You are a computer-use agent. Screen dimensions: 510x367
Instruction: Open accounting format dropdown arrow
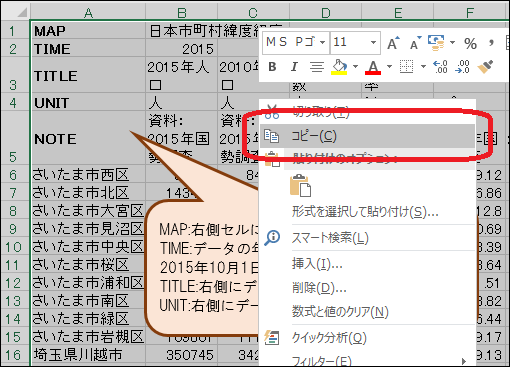(x=452, y=43)
